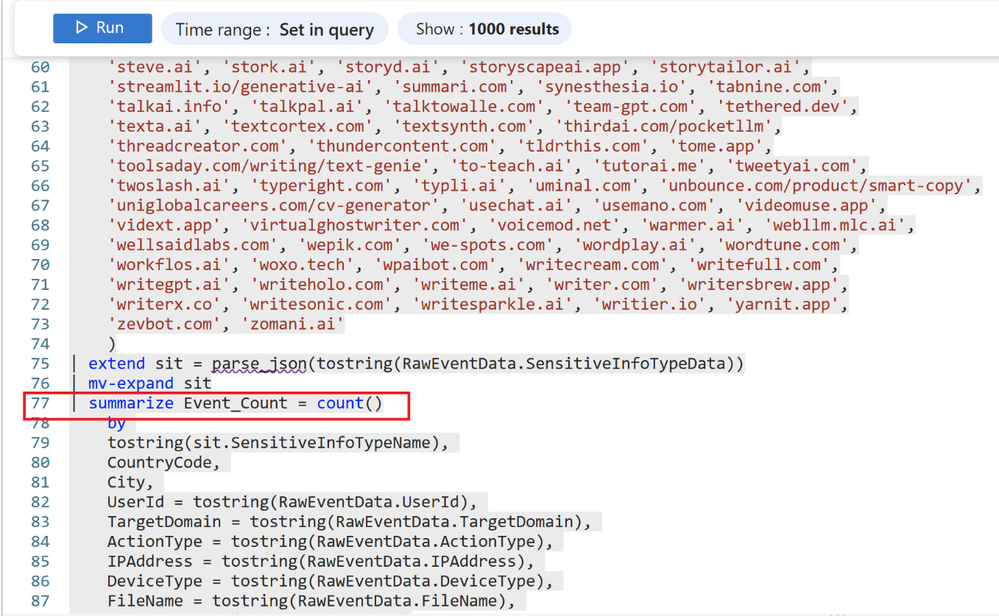Select 'storytailor.ai' string
Screen dimensions: 999x616
point(725,67)
